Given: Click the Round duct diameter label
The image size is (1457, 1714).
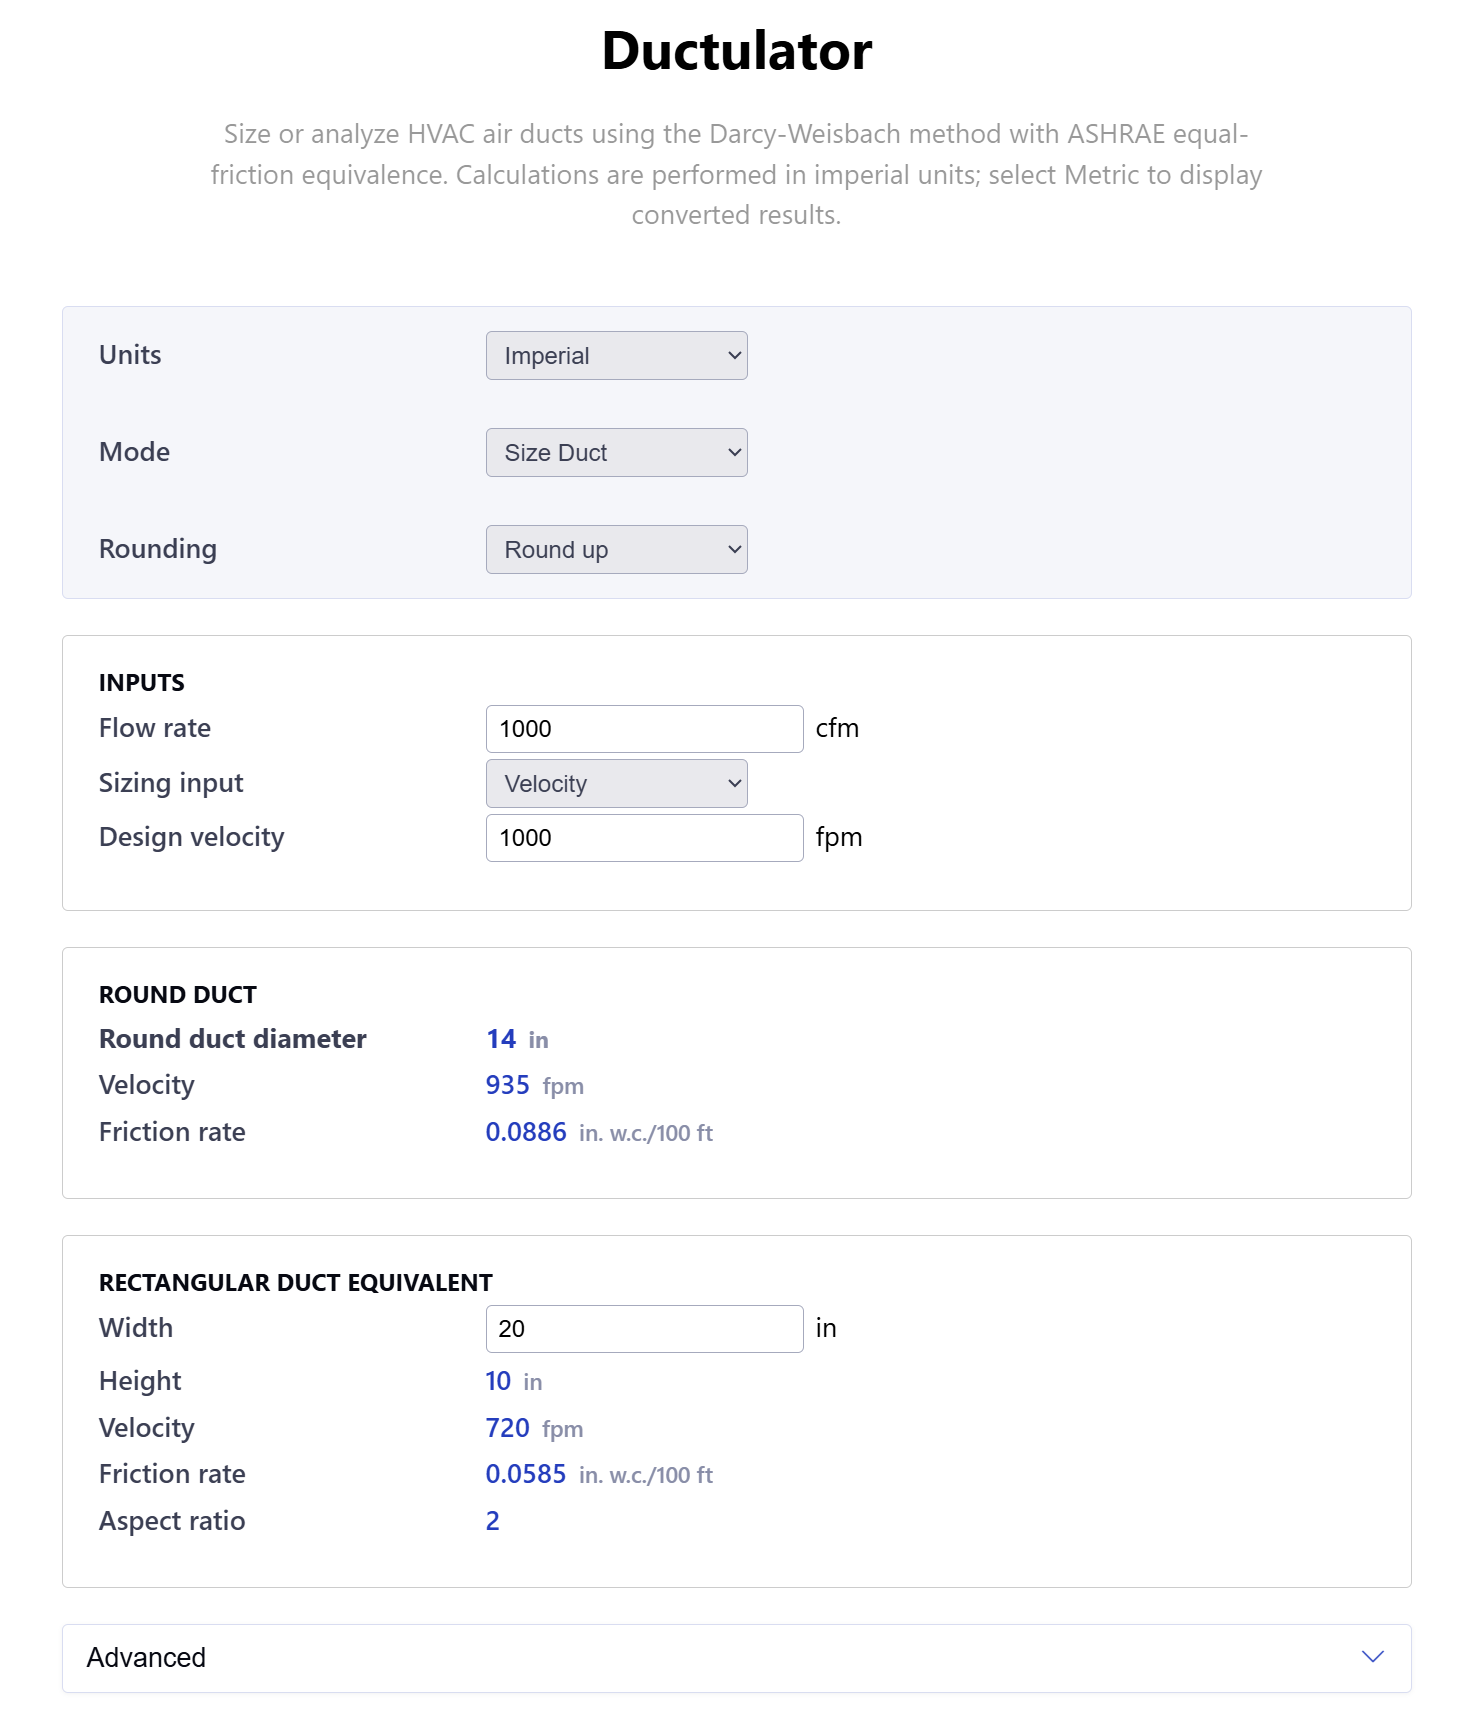Looking at the screenshot, I should click(x=232, y=1039).
